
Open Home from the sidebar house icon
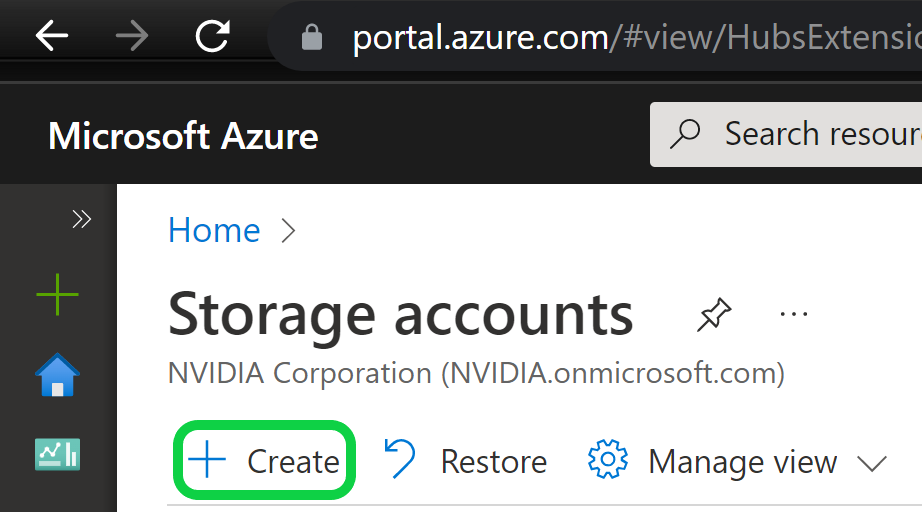point(57,375)
